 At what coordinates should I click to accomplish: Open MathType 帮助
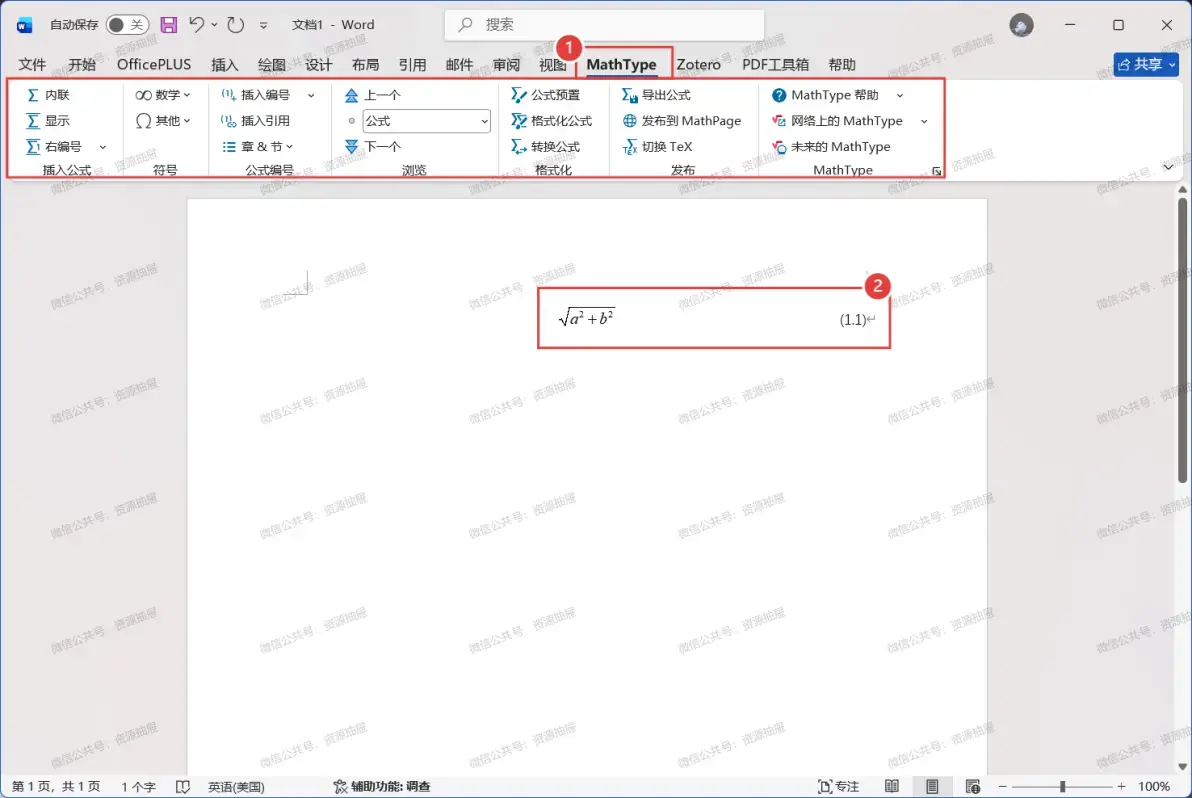pos(826,95)
